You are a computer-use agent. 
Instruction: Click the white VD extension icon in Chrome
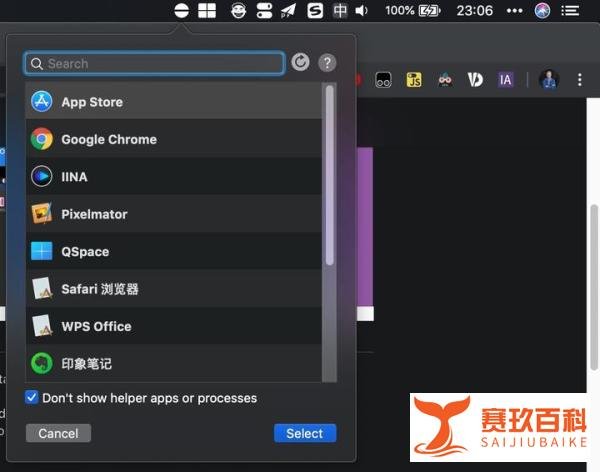475,80
